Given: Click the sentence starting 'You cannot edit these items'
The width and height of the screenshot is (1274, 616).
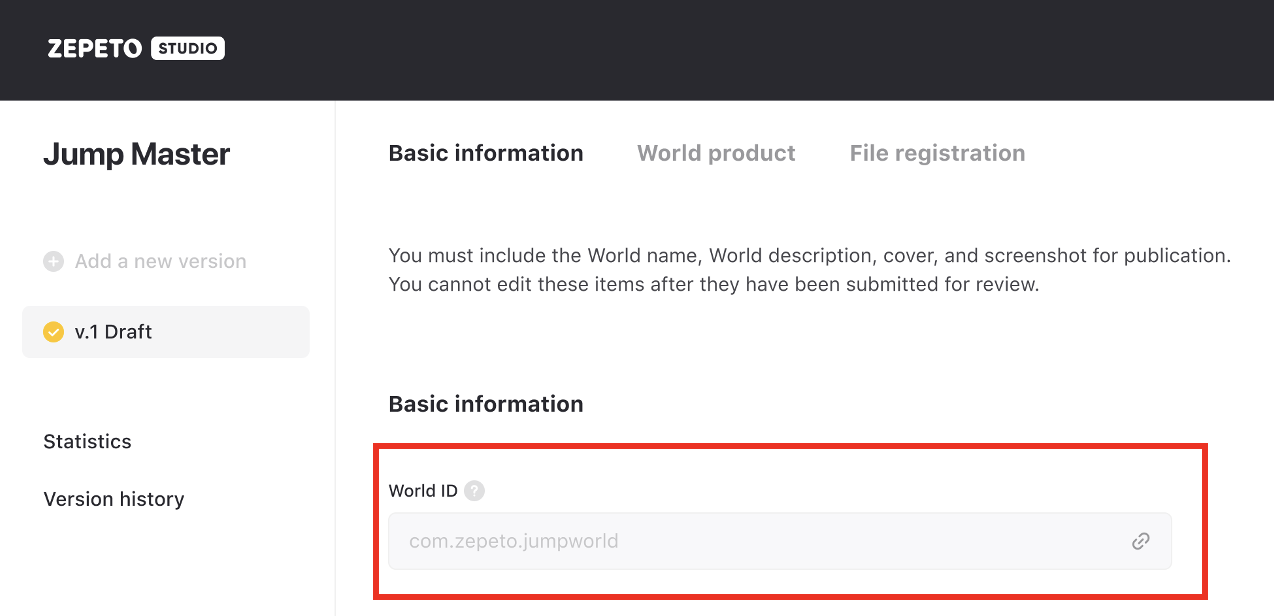Looking at the screenshot, I should click(x=714, y=285).
